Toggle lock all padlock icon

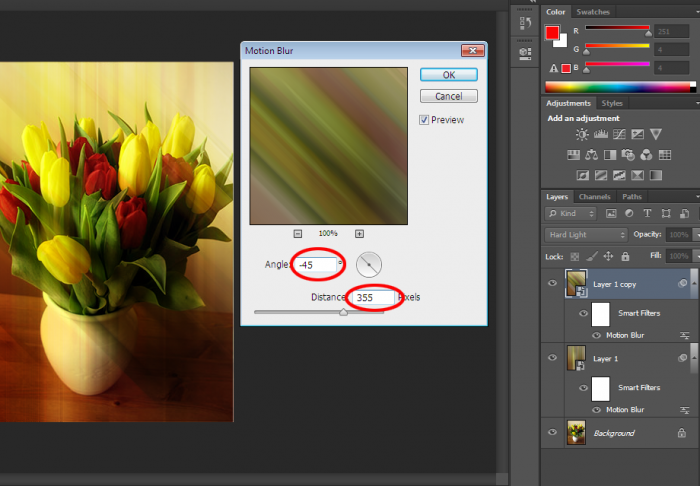(625, 256)
